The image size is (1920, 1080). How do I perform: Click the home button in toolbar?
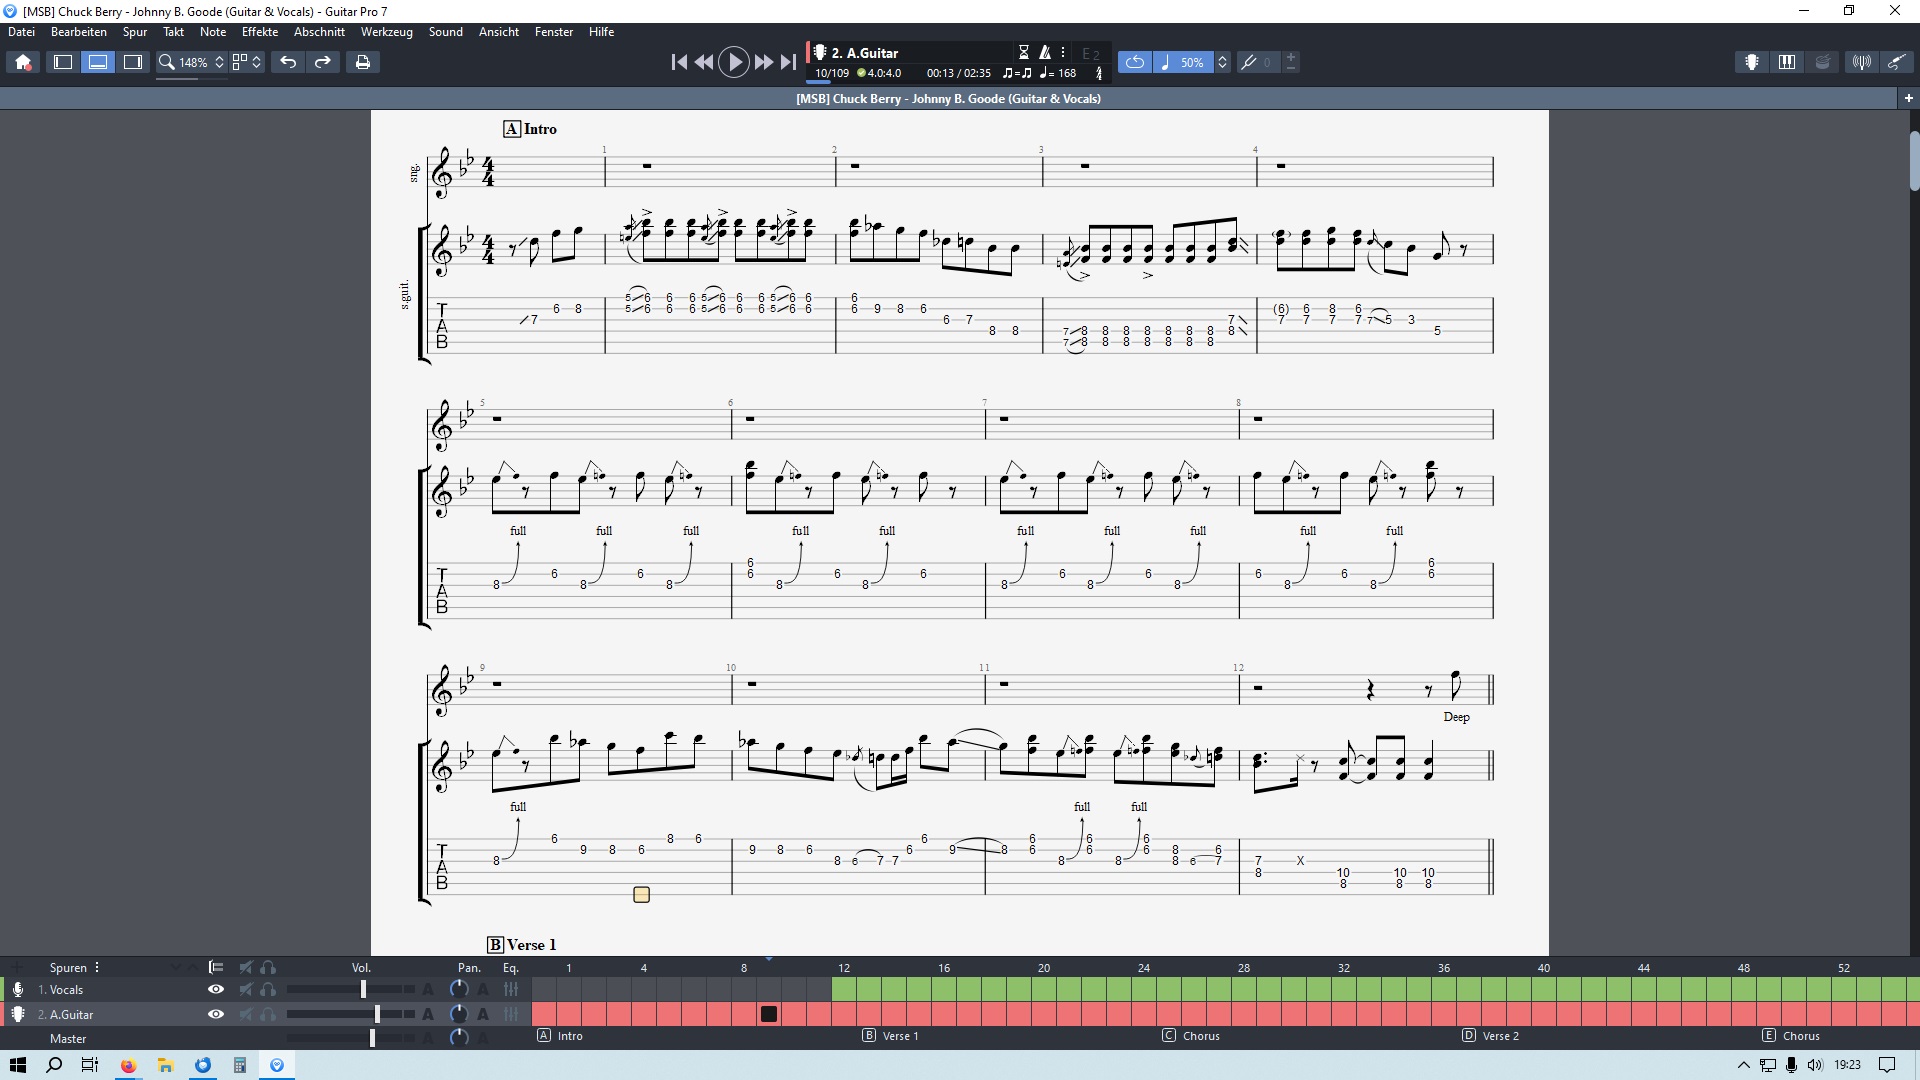click(23, 62)
